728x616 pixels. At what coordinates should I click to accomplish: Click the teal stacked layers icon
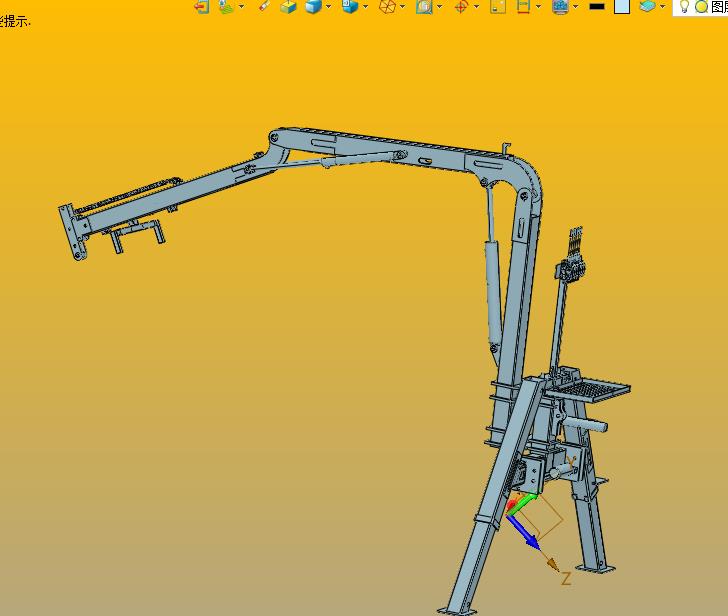click(x=647, y=6)
